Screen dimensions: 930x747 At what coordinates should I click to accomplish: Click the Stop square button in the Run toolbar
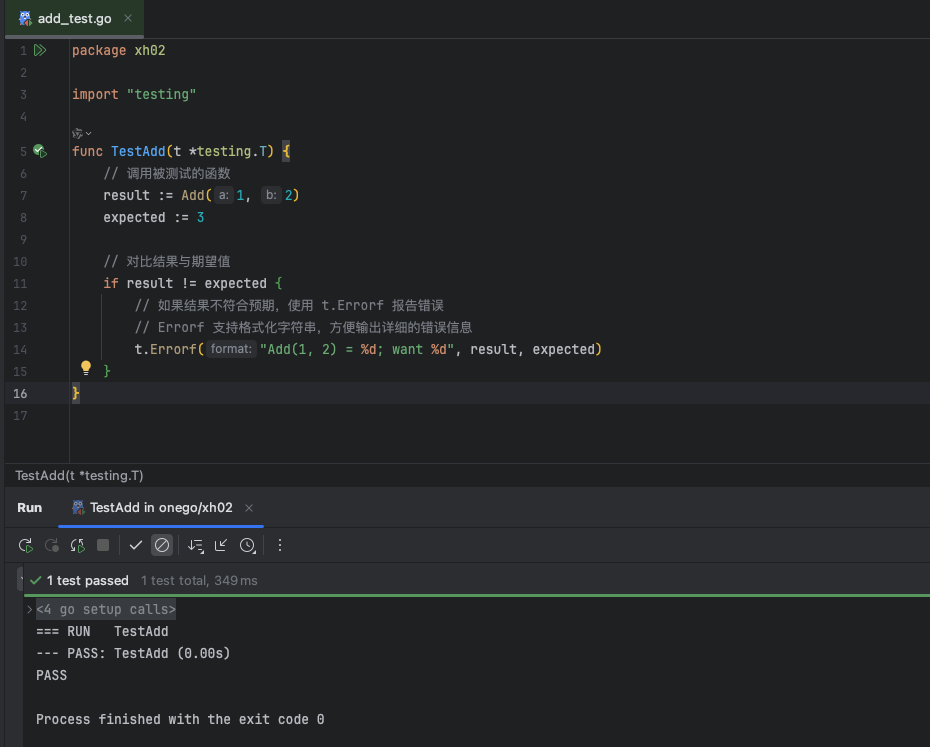[x=103, y=545]
